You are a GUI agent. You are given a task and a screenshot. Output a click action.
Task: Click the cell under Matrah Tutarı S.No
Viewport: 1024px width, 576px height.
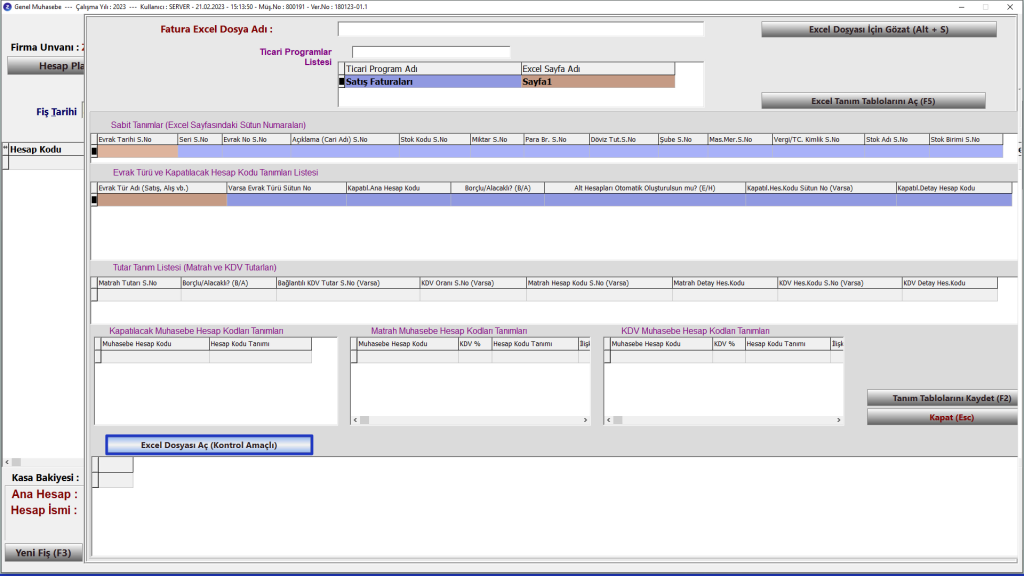136,295
